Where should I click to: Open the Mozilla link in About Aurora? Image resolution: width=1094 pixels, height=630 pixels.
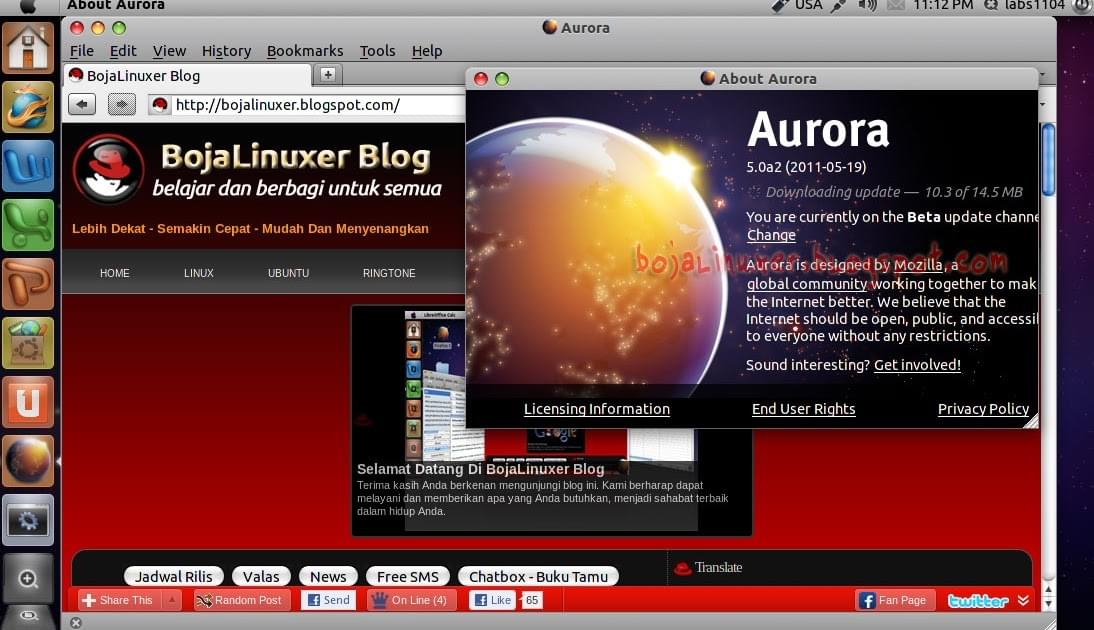917,265
